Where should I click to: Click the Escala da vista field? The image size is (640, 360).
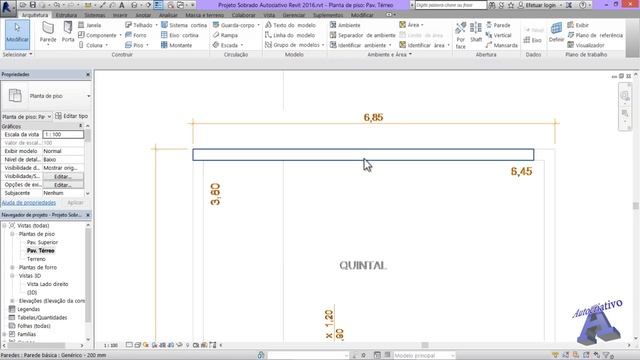63,134
